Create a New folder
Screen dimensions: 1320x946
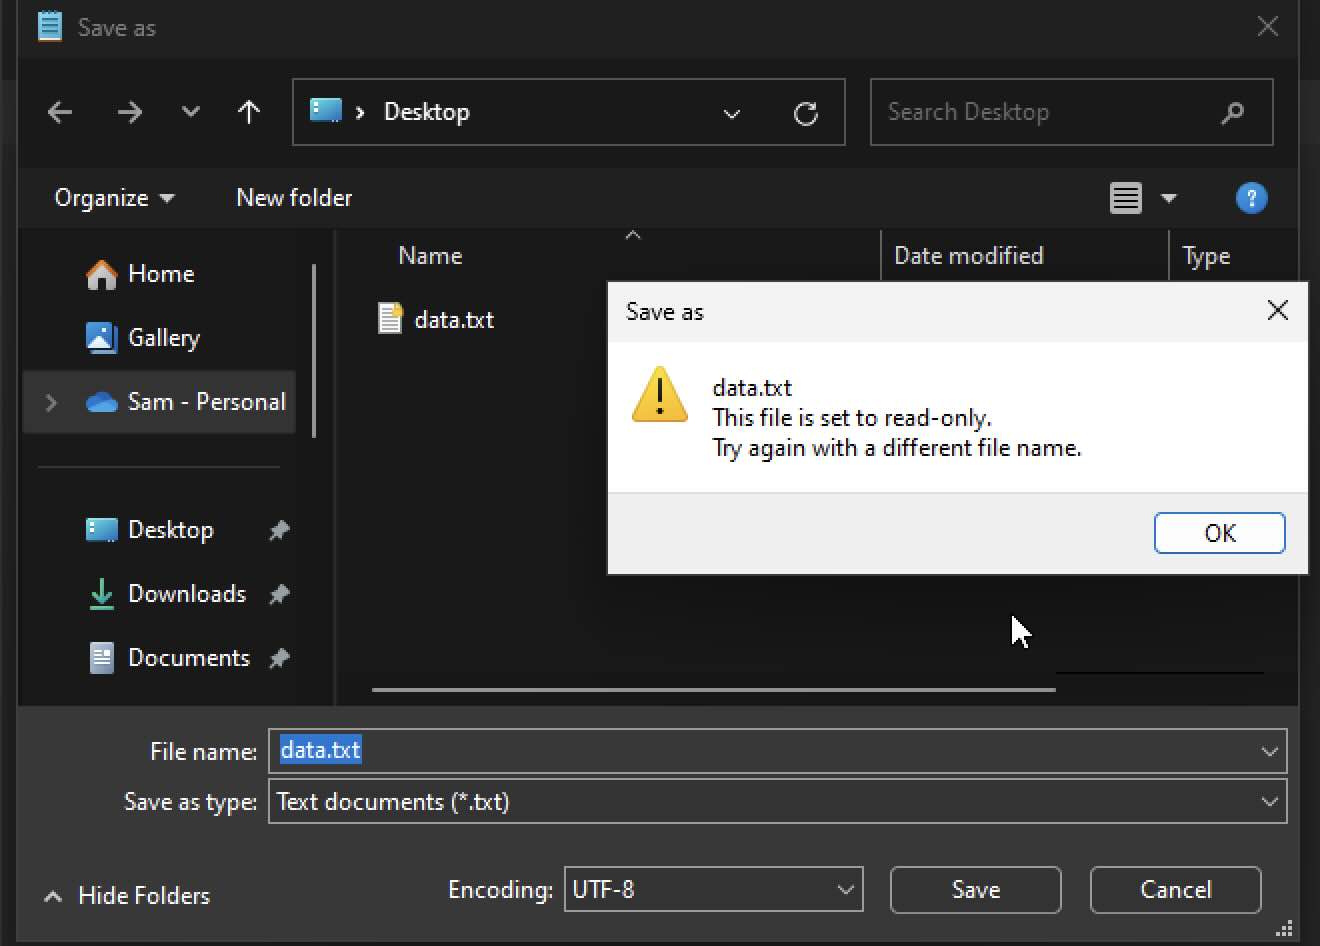click(x=293, y=197)
